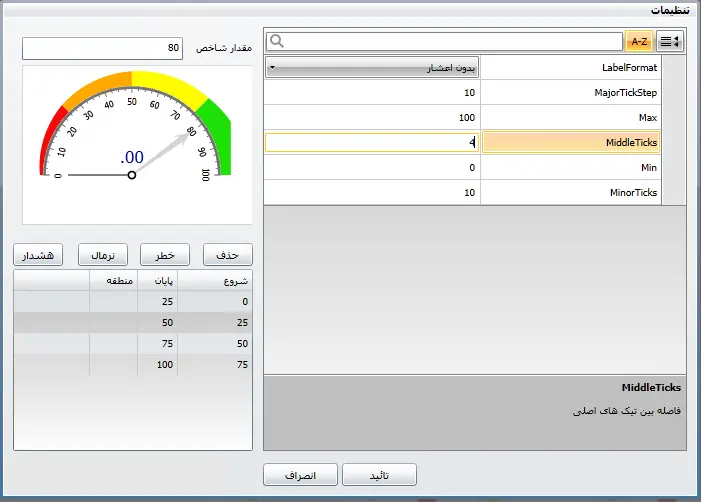Click the categorized view icon
Image resolution: width=701 pixels, height=502 pixels.
click(669, 41)
